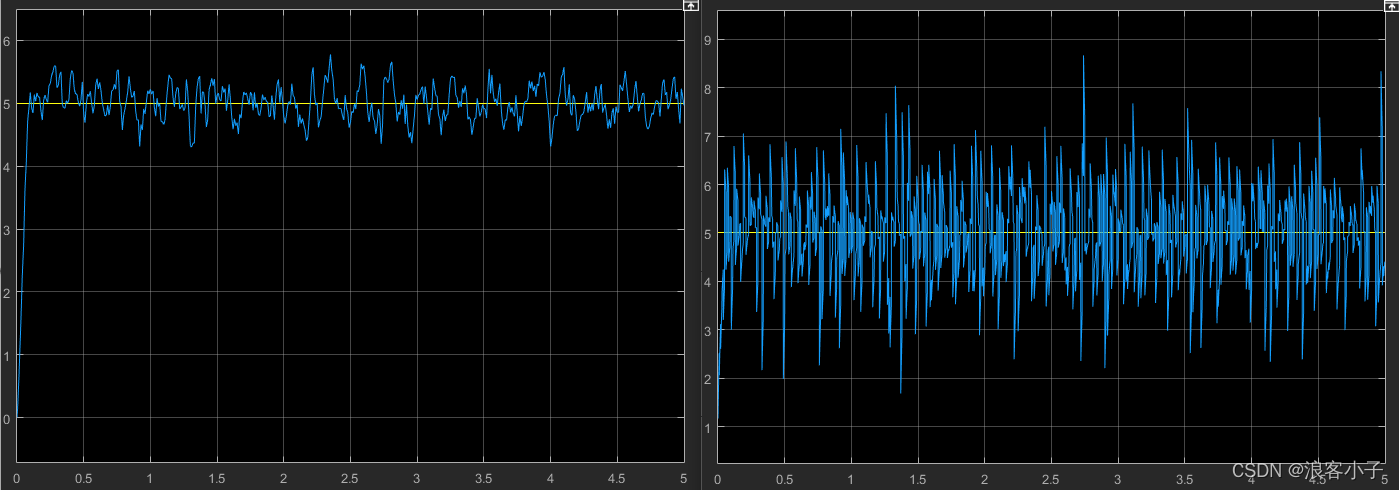Click the yellow reference line in right plot
Viewport: 1399px width, 490px height.
coord(1051,233)
